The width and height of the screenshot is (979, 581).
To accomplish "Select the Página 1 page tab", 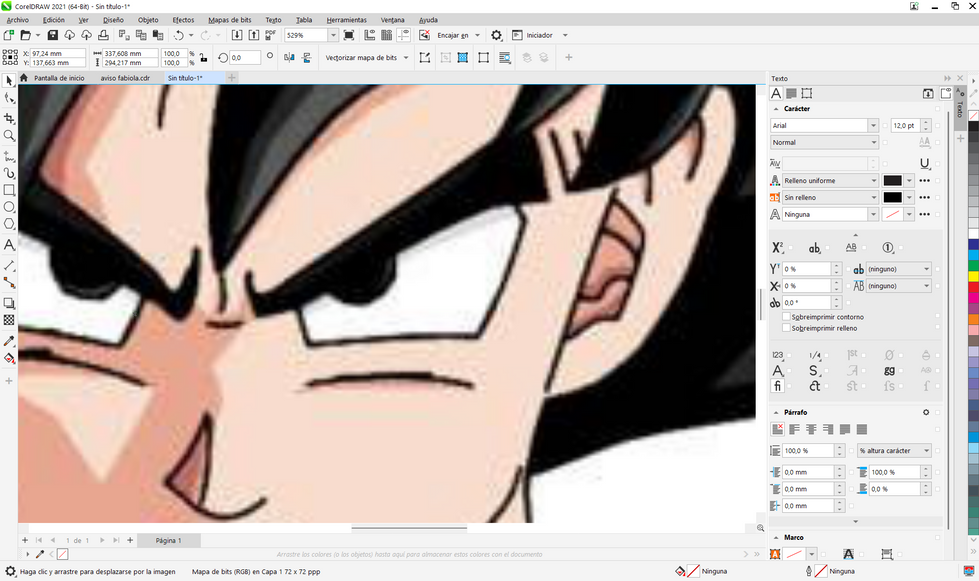I will pos(168,540).
